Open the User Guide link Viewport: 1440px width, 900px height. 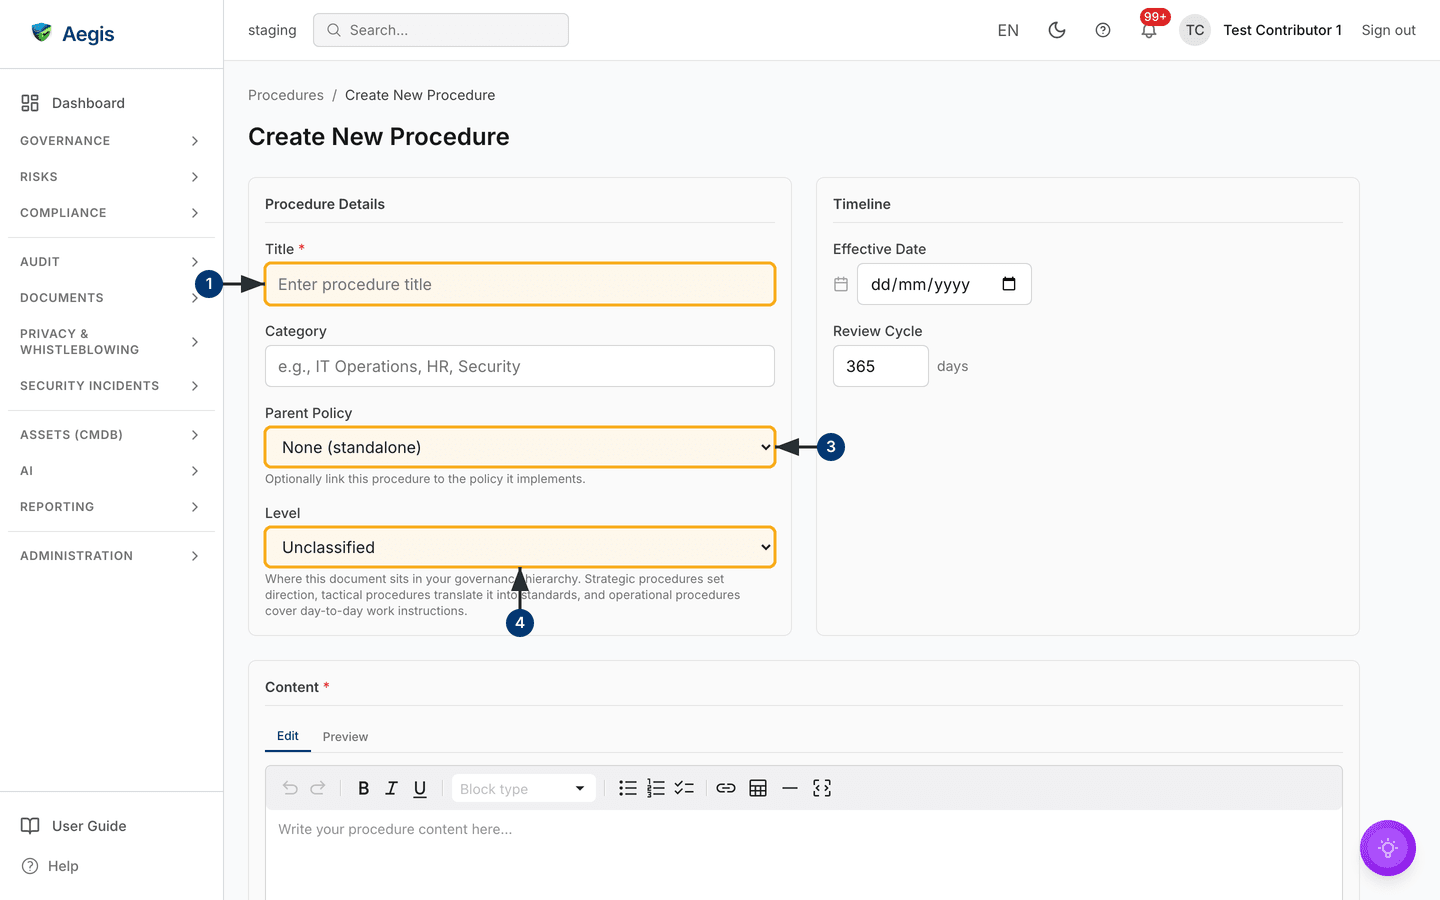[x=111, y=826]
